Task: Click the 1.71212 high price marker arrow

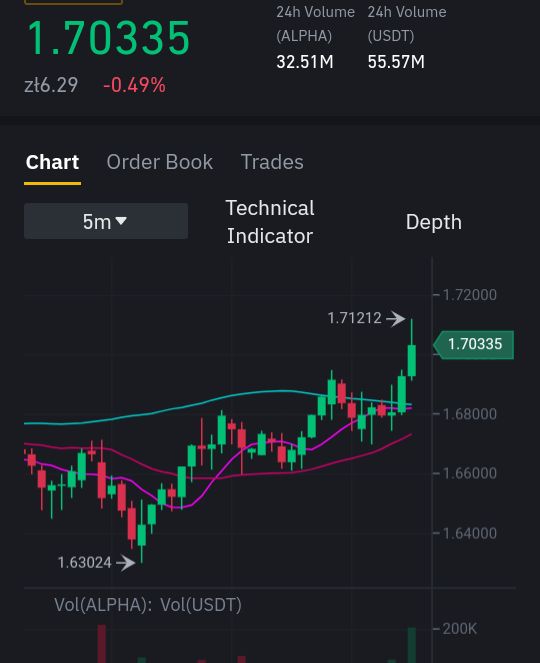Action: tap(396, 318)
